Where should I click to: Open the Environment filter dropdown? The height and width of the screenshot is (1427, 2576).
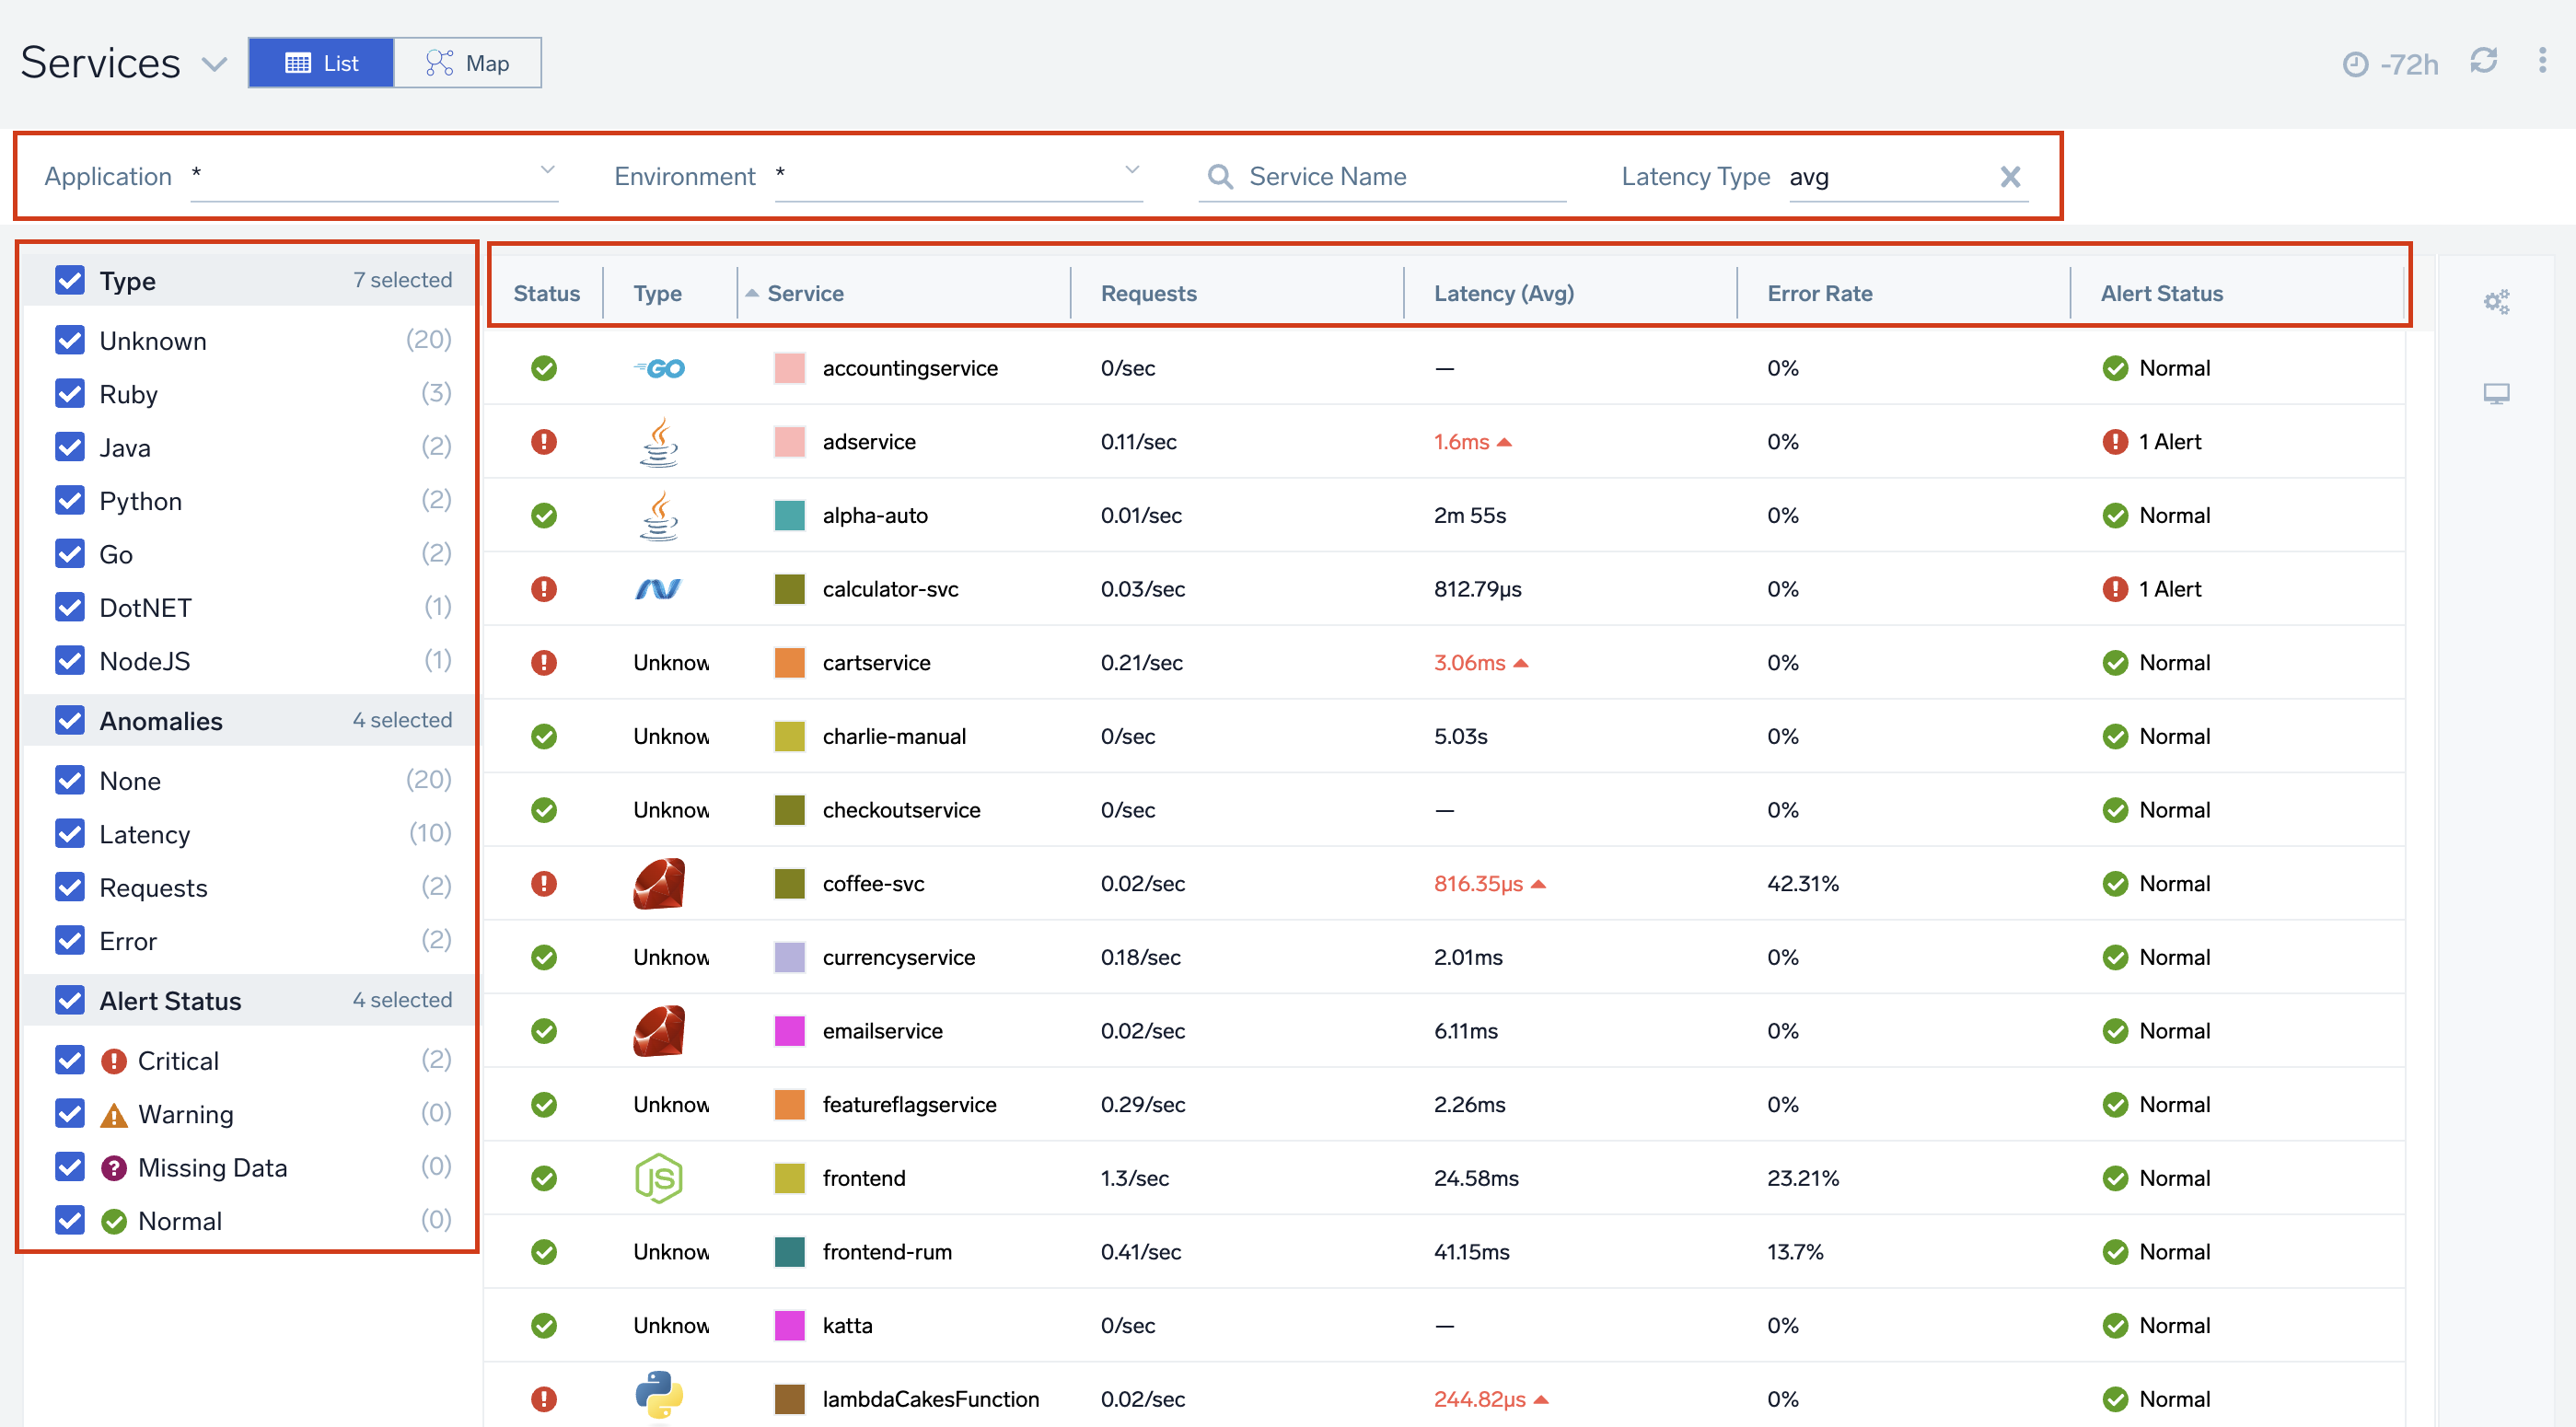point(1130,170)
